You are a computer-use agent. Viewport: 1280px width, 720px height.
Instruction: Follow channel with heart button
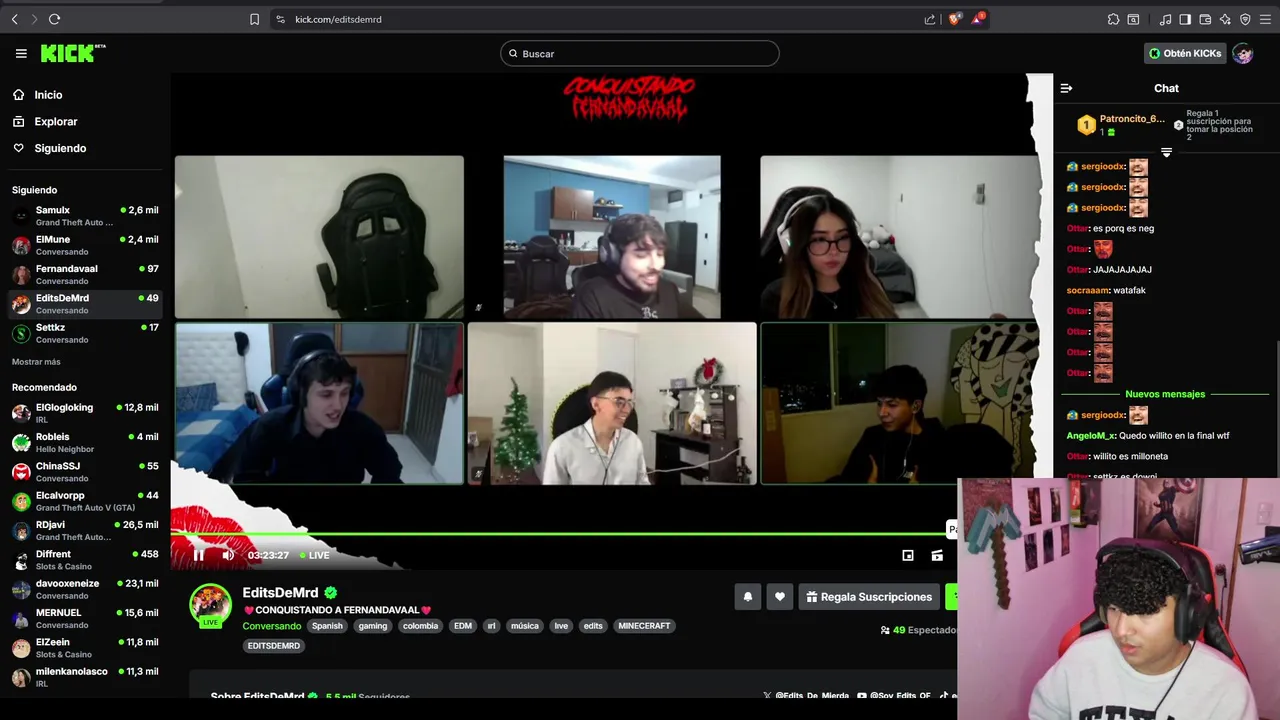click(x=780, y=597)
